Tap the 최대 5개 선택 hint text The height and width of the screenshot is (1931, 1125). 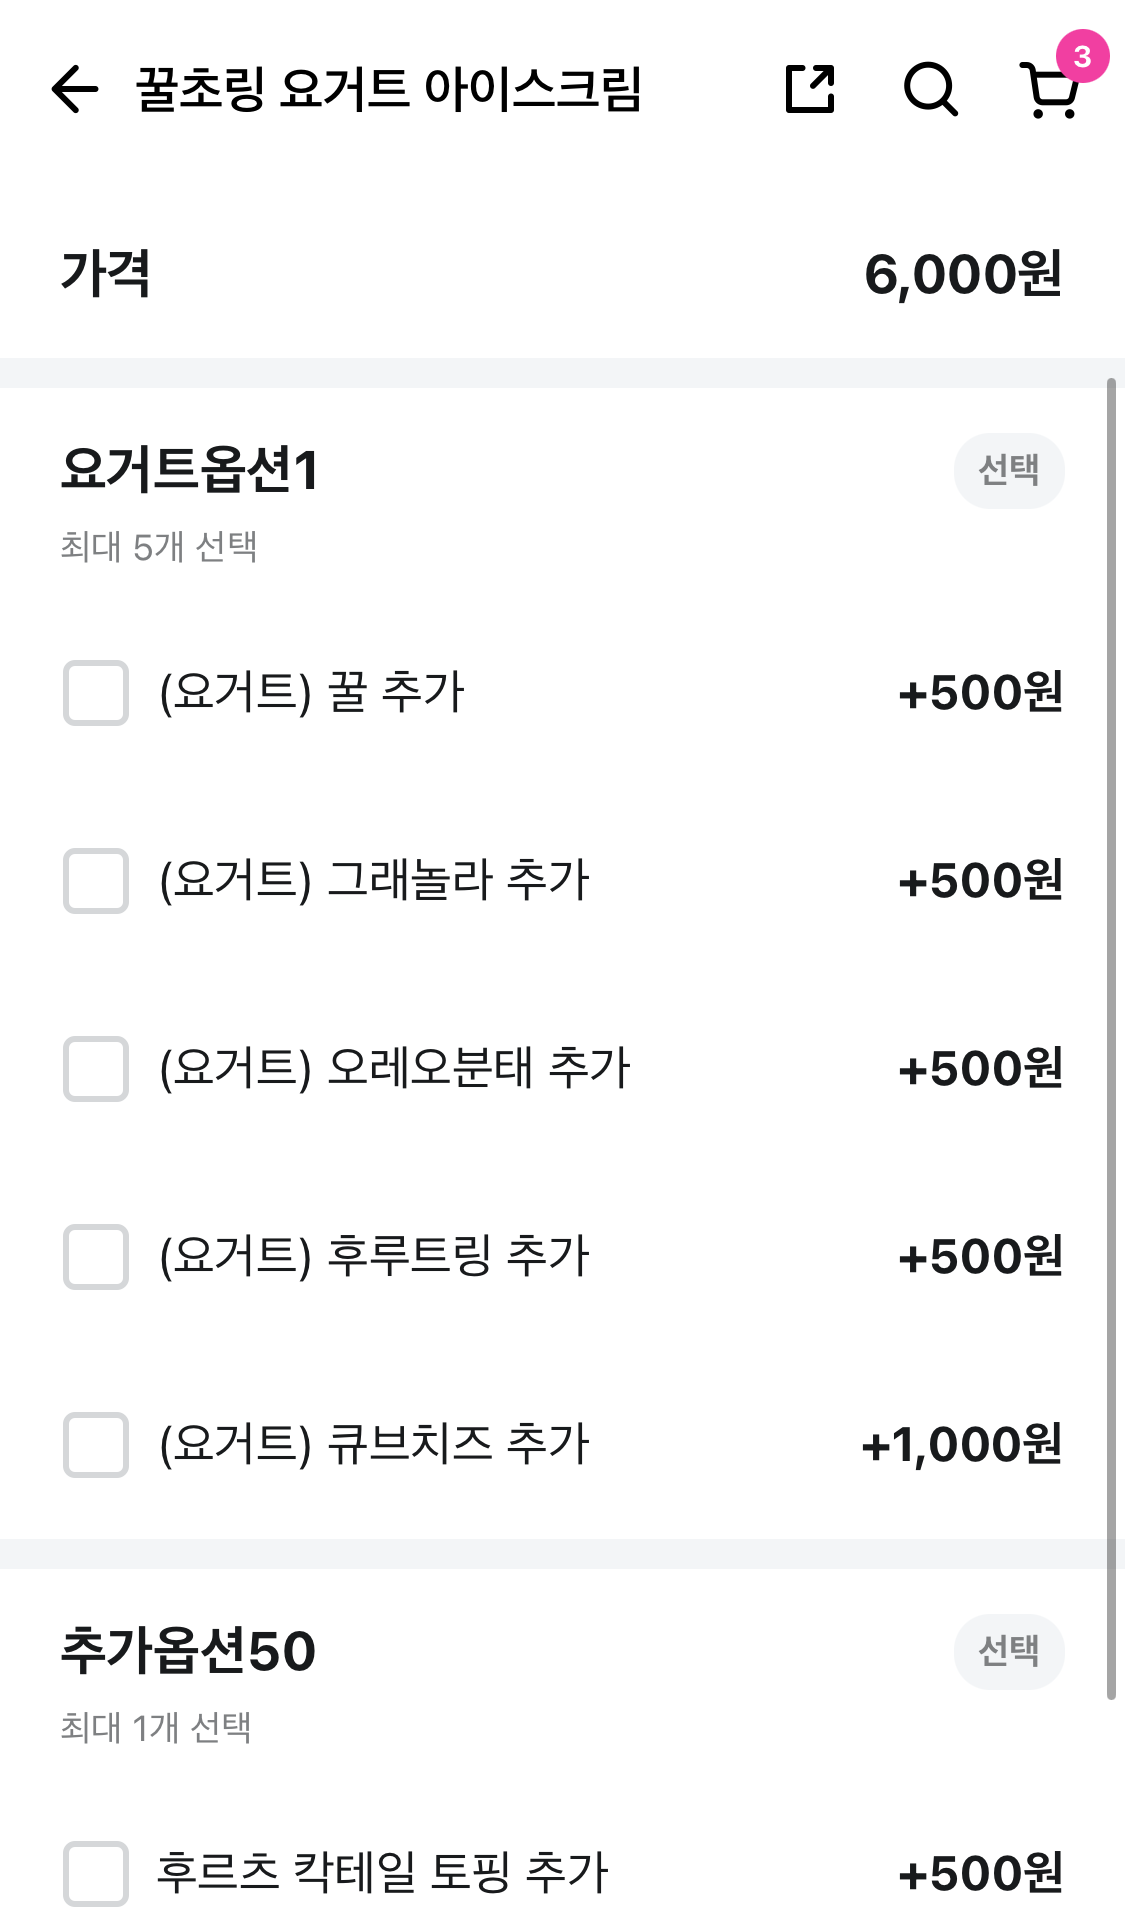(159, 547)
